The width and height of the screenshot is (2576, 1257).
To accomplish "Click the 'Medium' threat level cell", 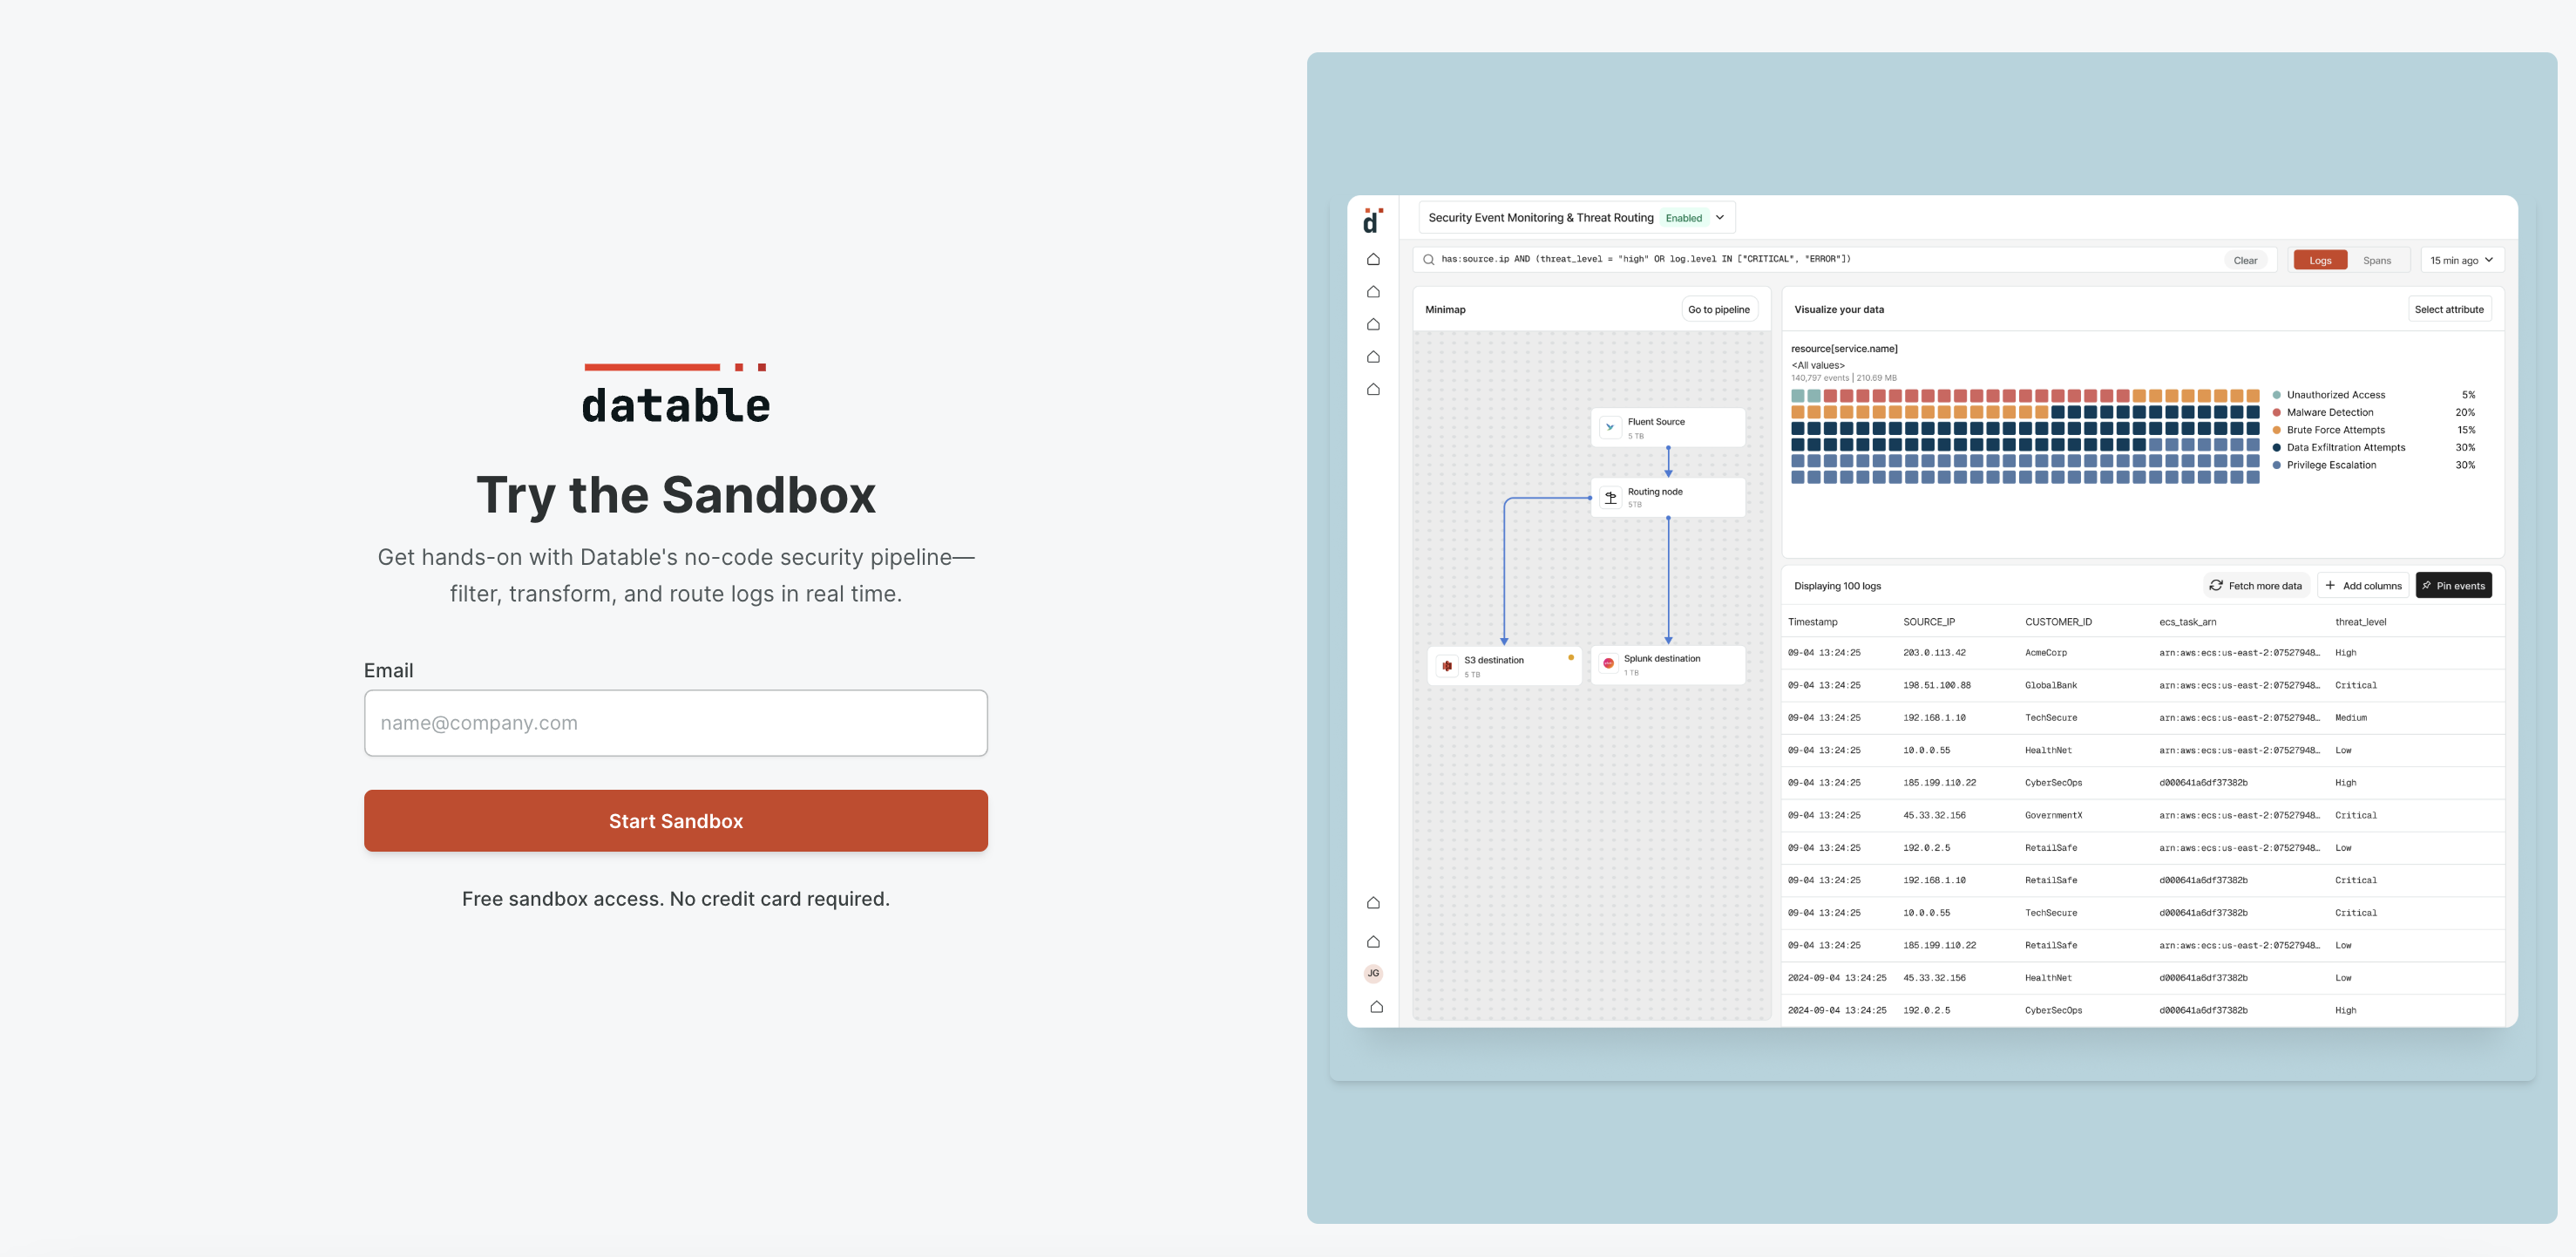I will [x=2350, y=718].
